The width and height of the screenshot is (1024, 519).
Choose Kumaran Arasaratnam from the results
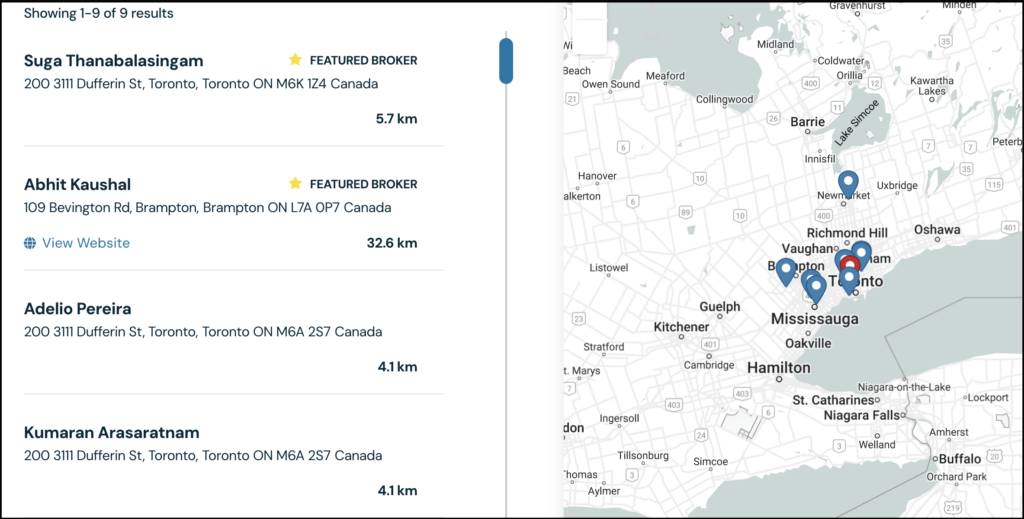point(111,433)
